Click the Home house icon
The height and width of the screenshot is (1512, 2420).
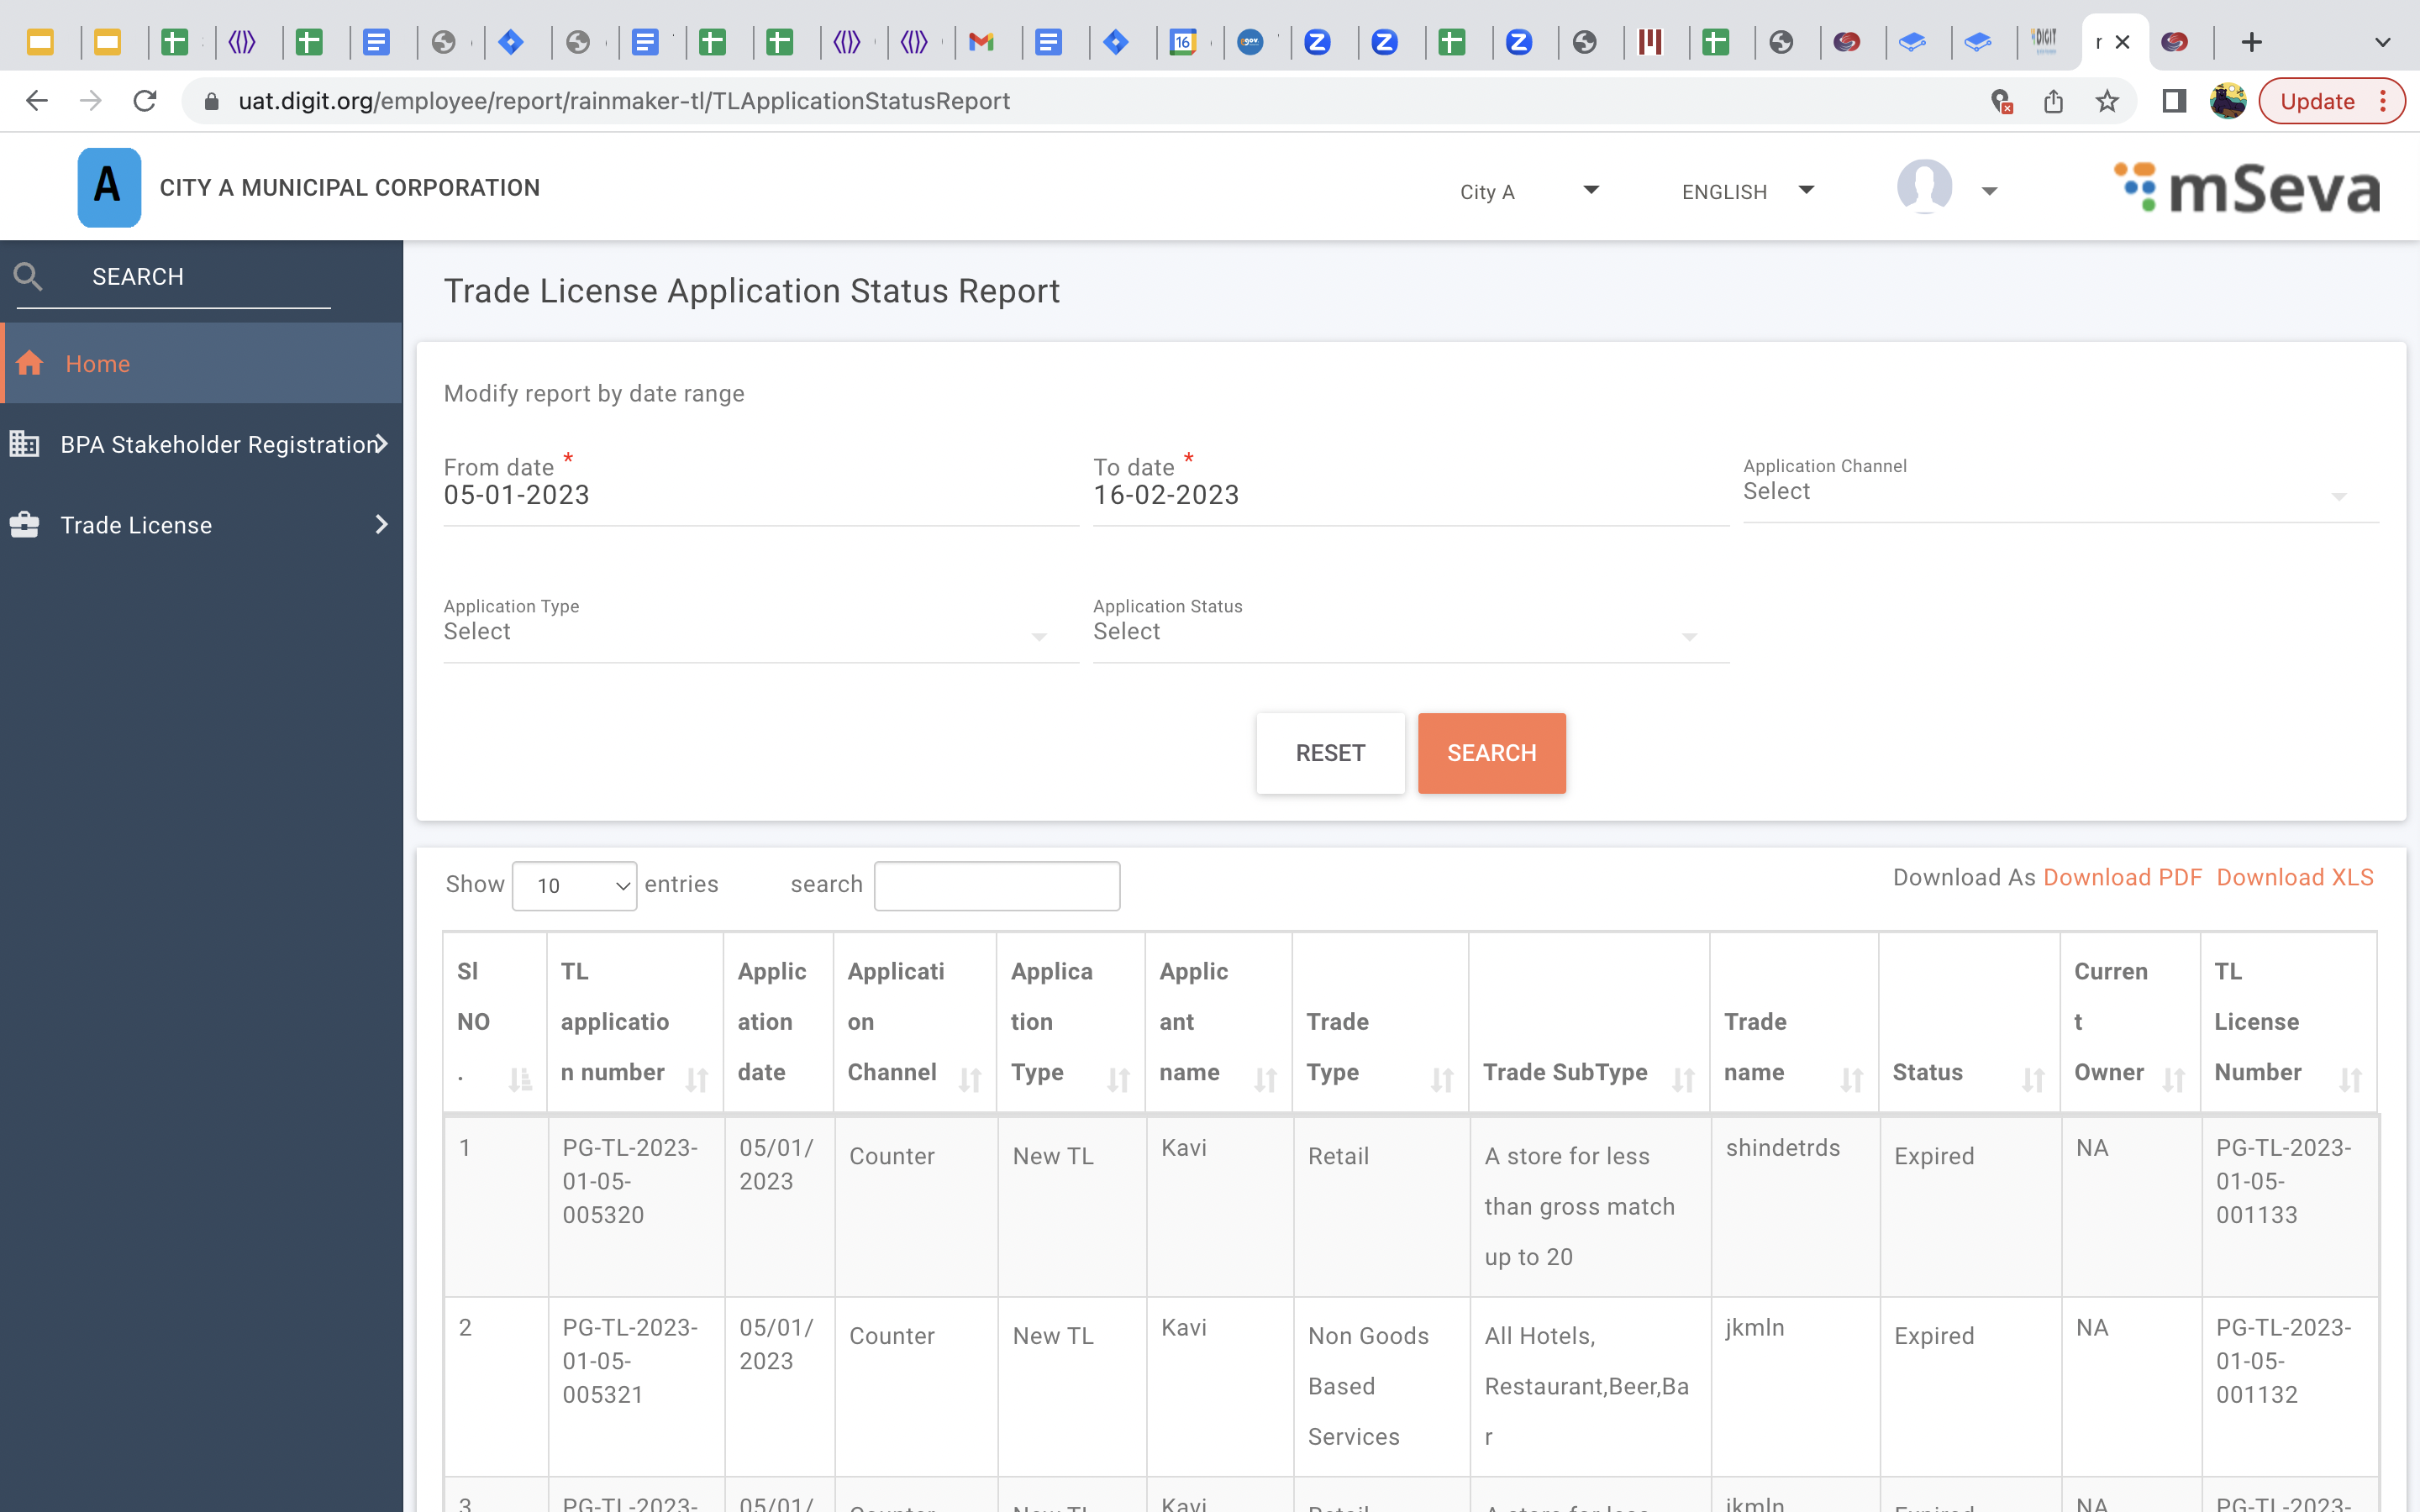30,363
